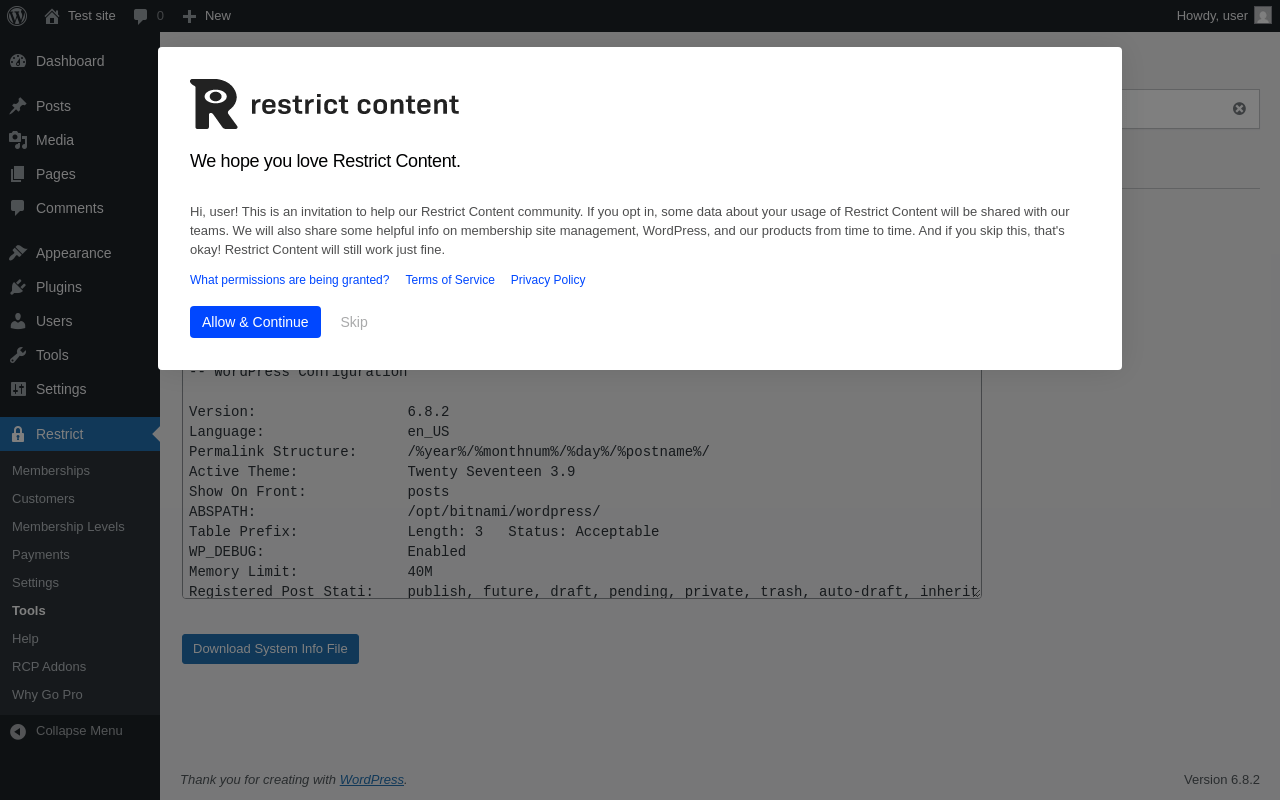Open Dashboard menu label
Viewport: 1280px width, 800px height.
[x=70, y=61]
